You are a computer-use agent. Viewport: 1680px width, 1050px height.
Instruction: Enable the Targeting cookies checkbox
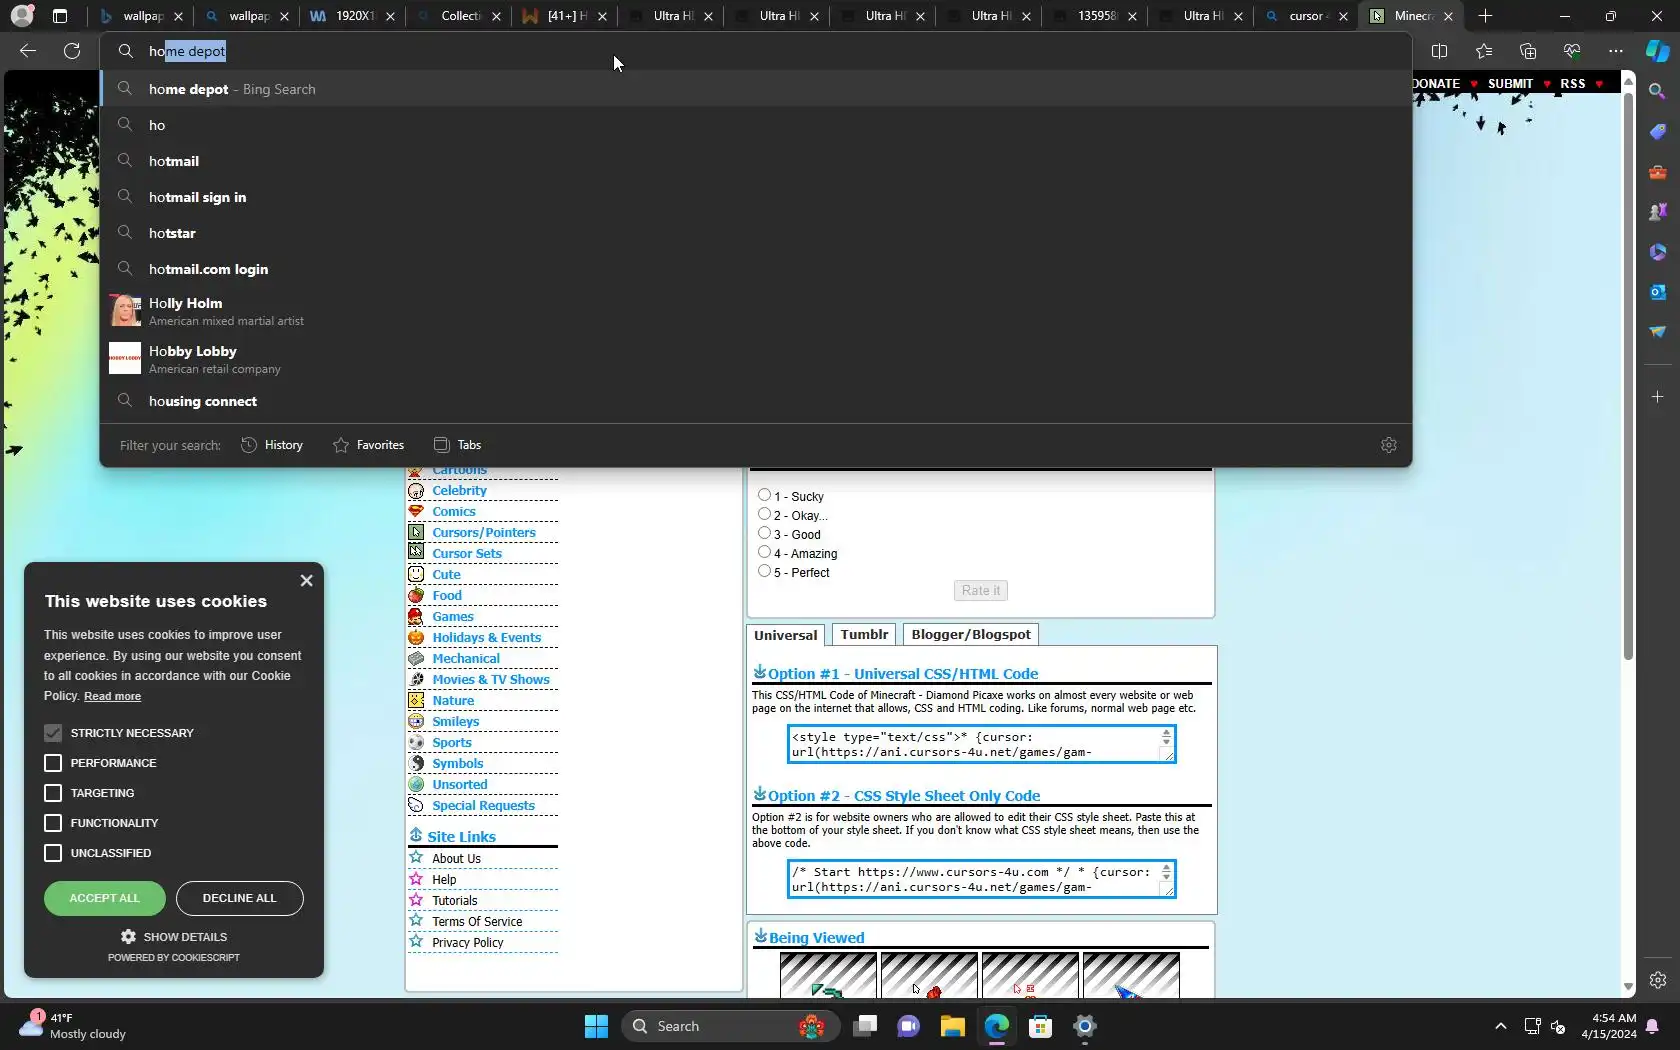53,793
